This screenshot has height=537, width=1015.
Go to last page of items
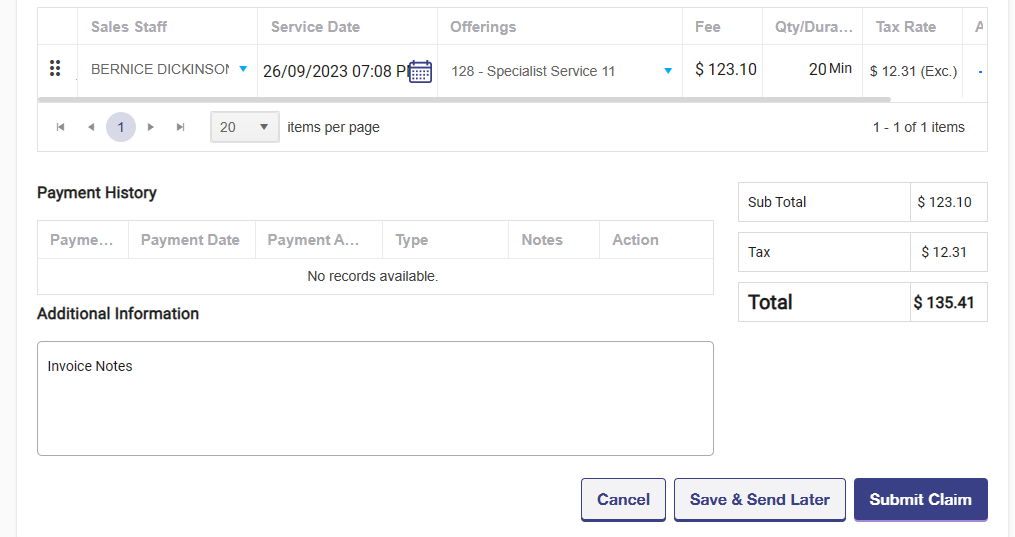[x=181, y=127]
